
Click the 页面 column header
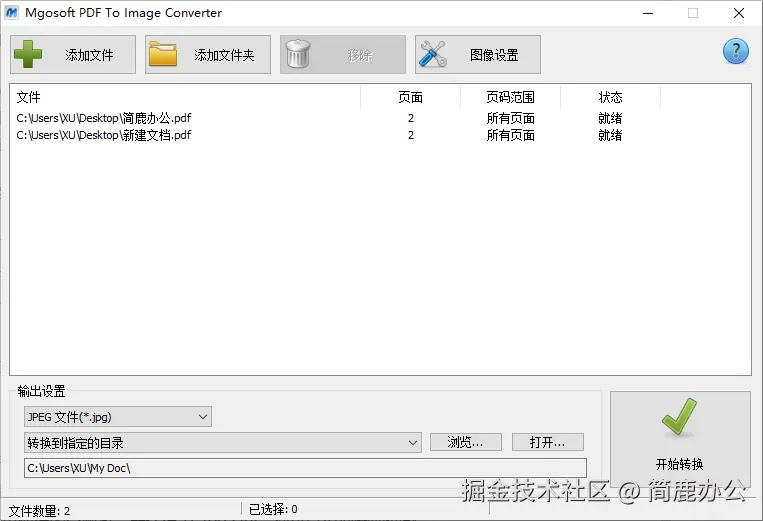[x=410, y=97]
